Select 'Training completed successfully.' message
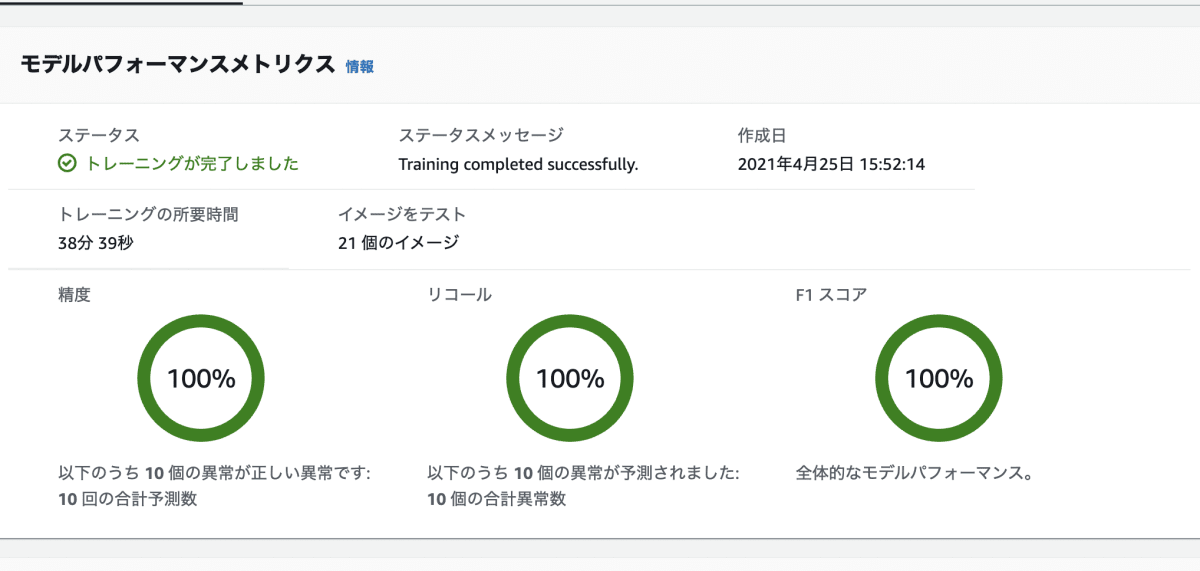 pos(518,164)
